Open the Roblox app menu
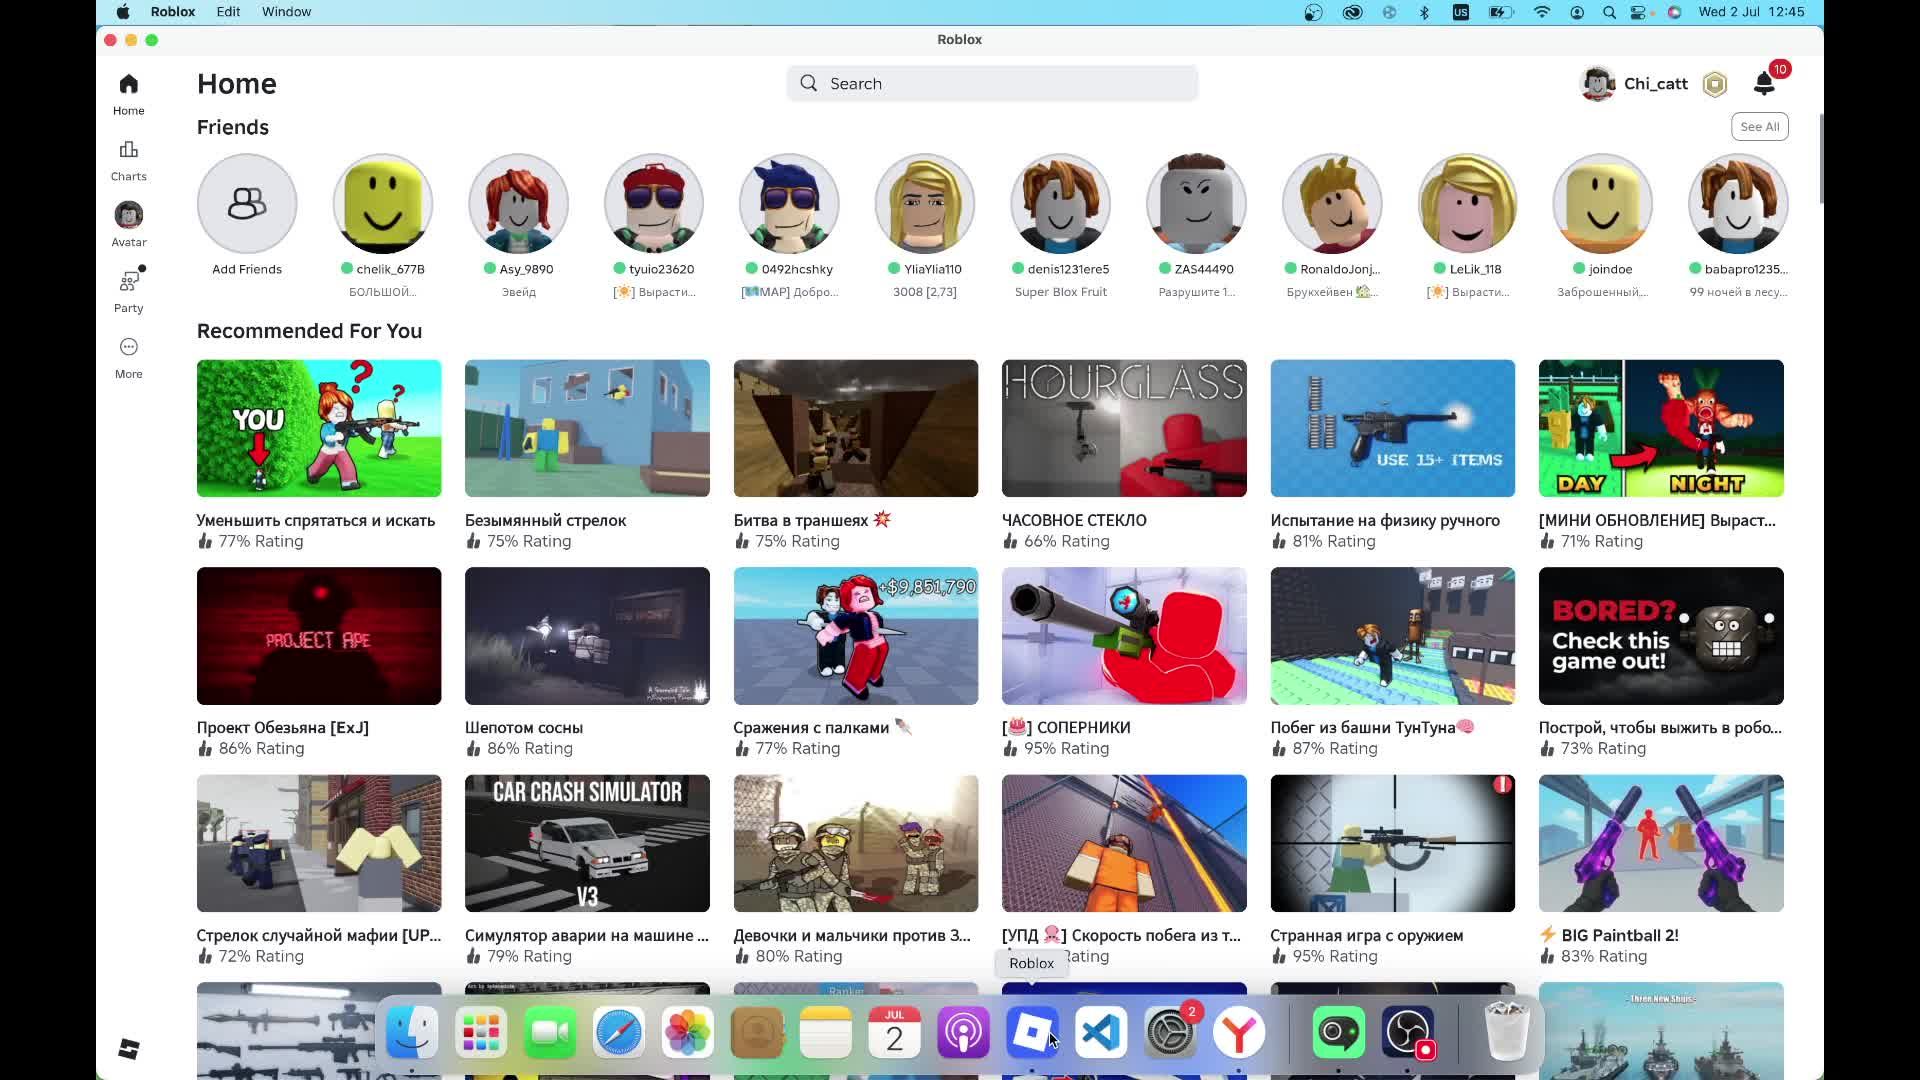 [173, 12]
